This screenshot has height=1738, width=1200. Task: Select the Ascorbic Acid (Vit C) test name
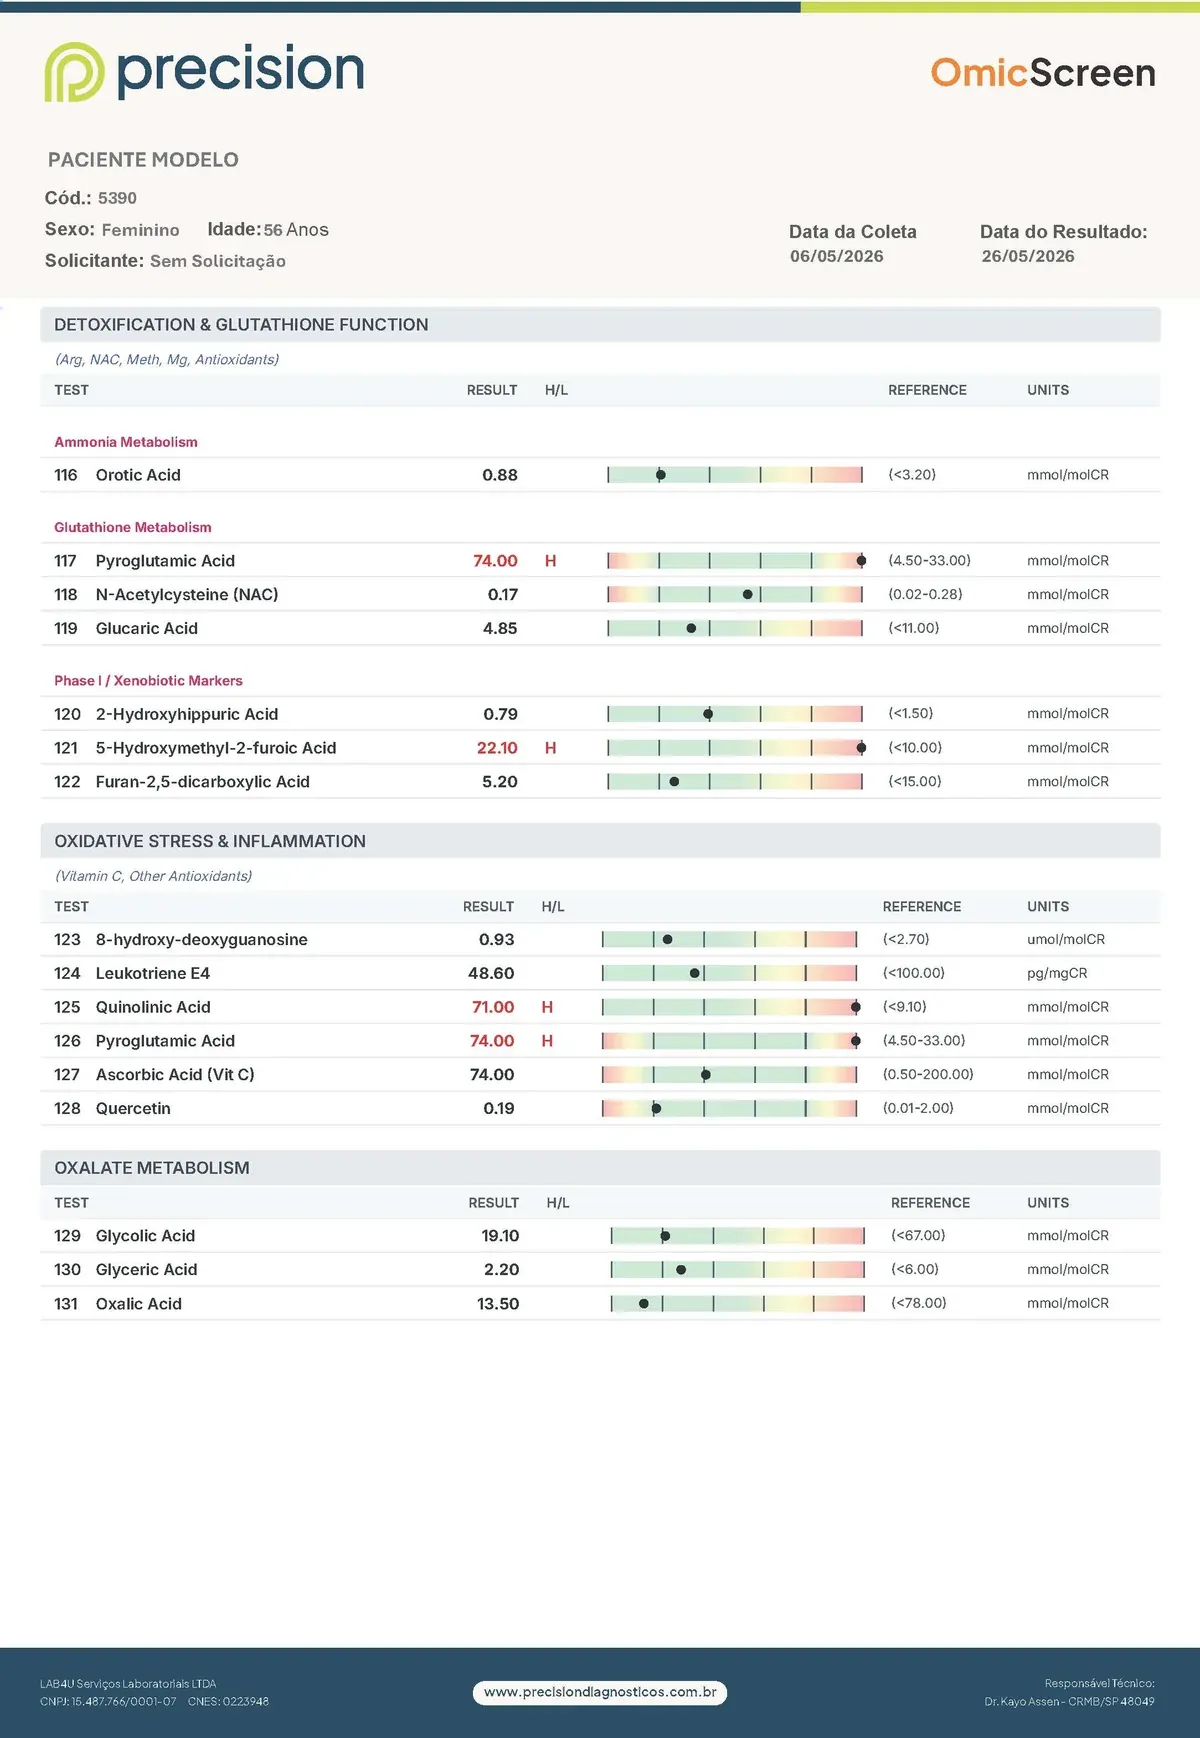[x=175, y=1075]
